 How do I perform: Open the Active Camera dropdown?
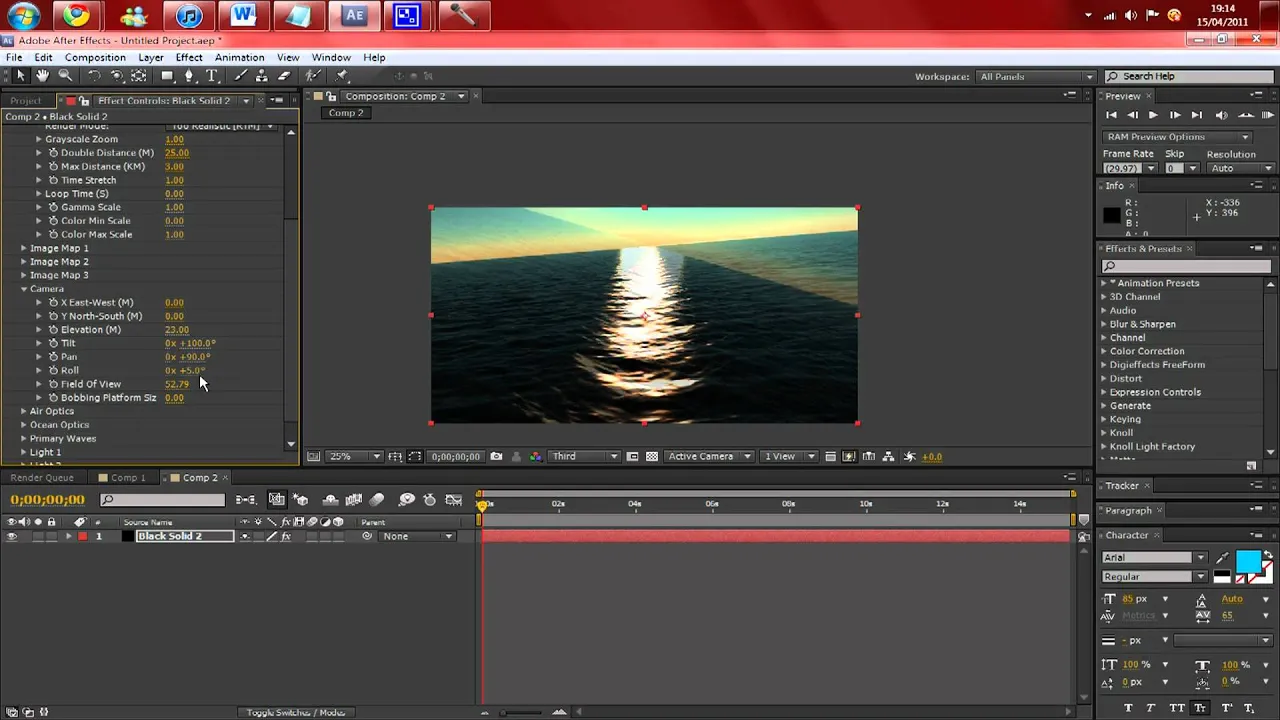tap(710, 457)
